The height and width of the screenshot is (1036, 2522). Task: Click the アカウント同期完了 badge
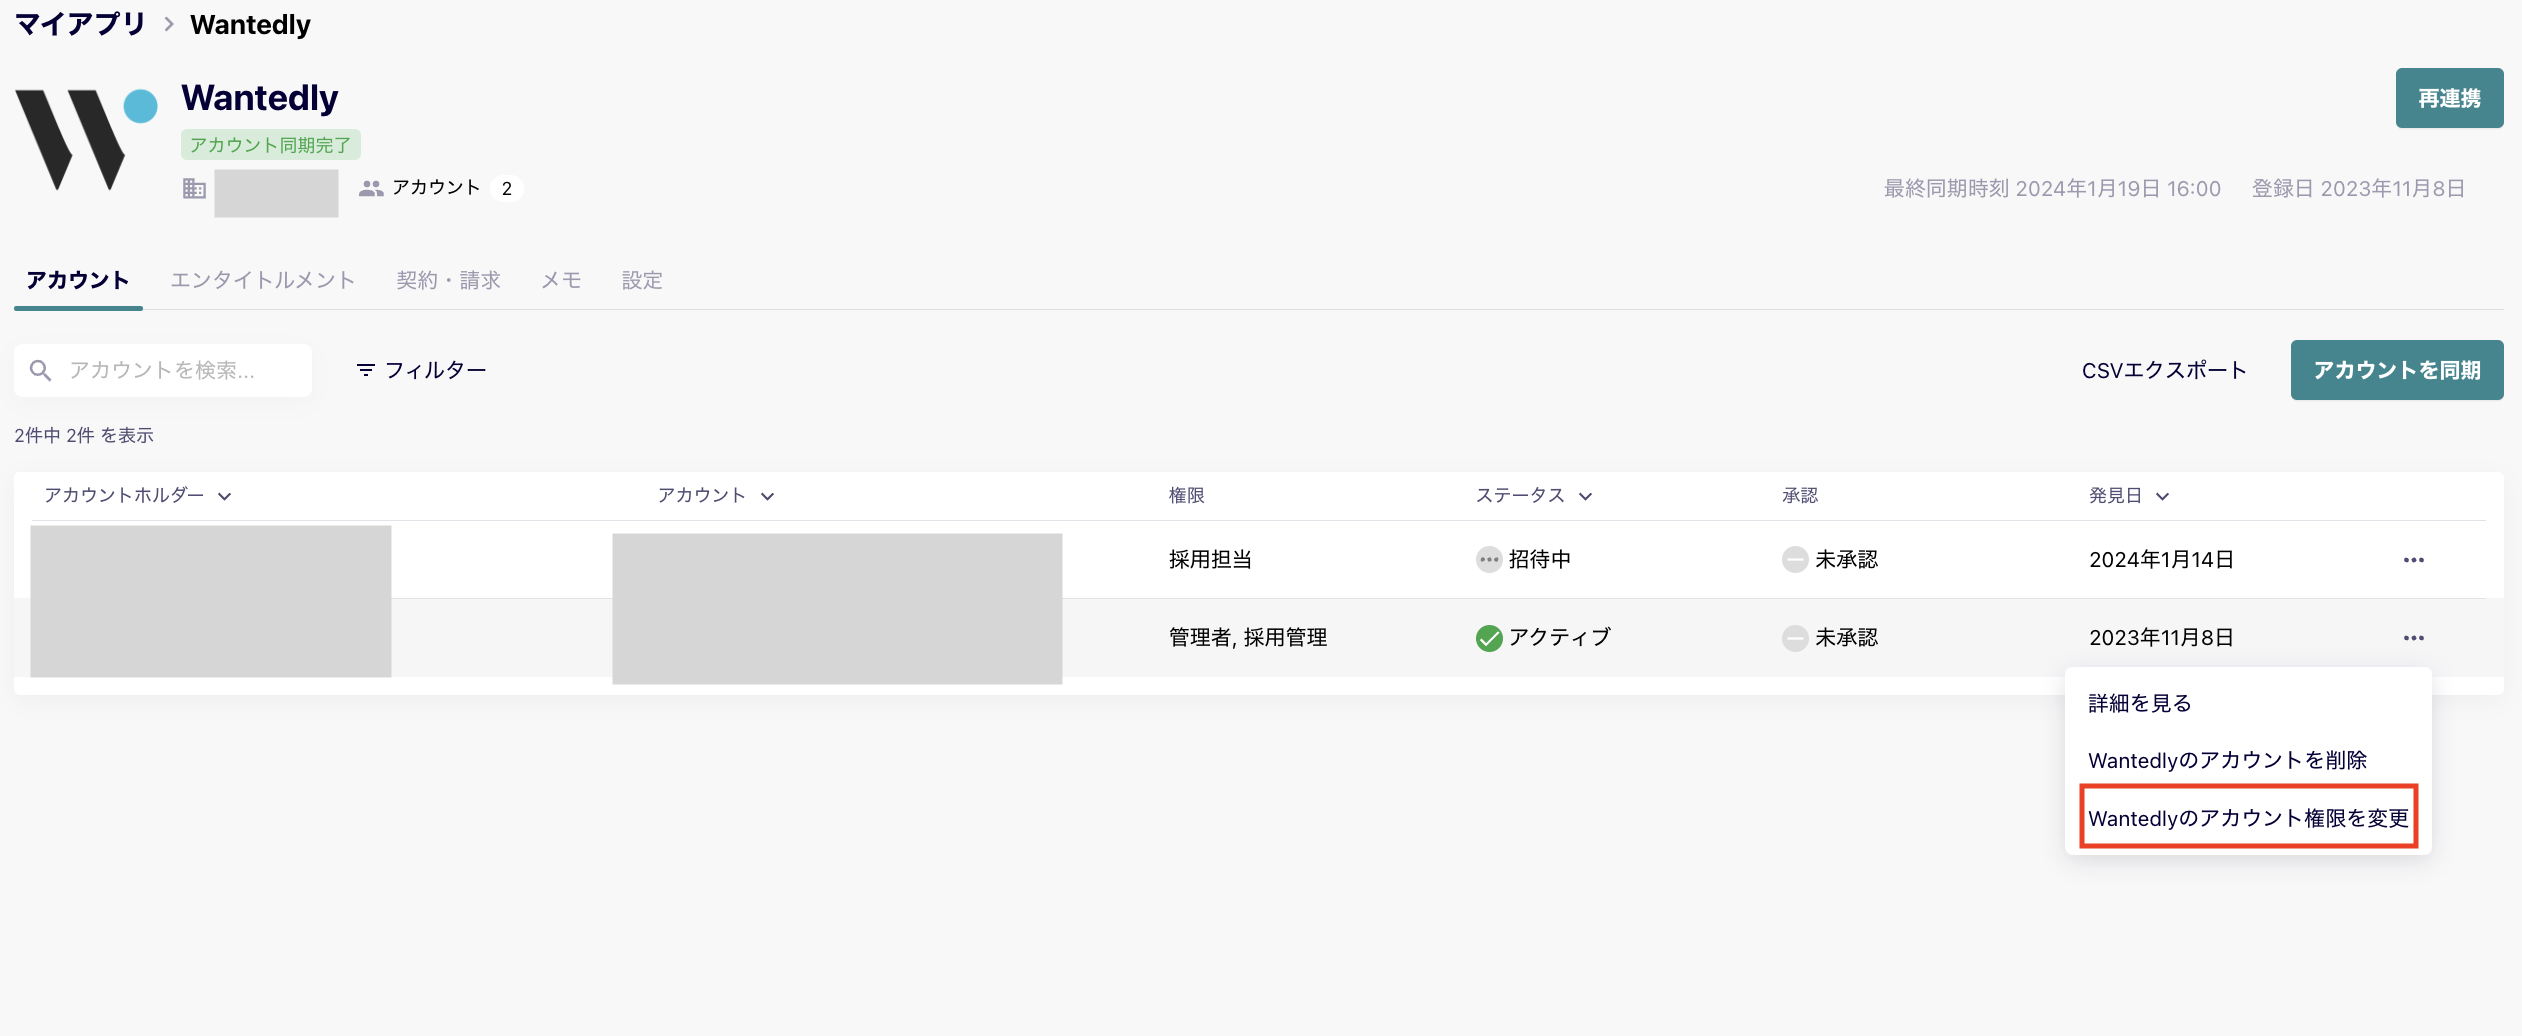pyautogui.click(x=270, y=145)
